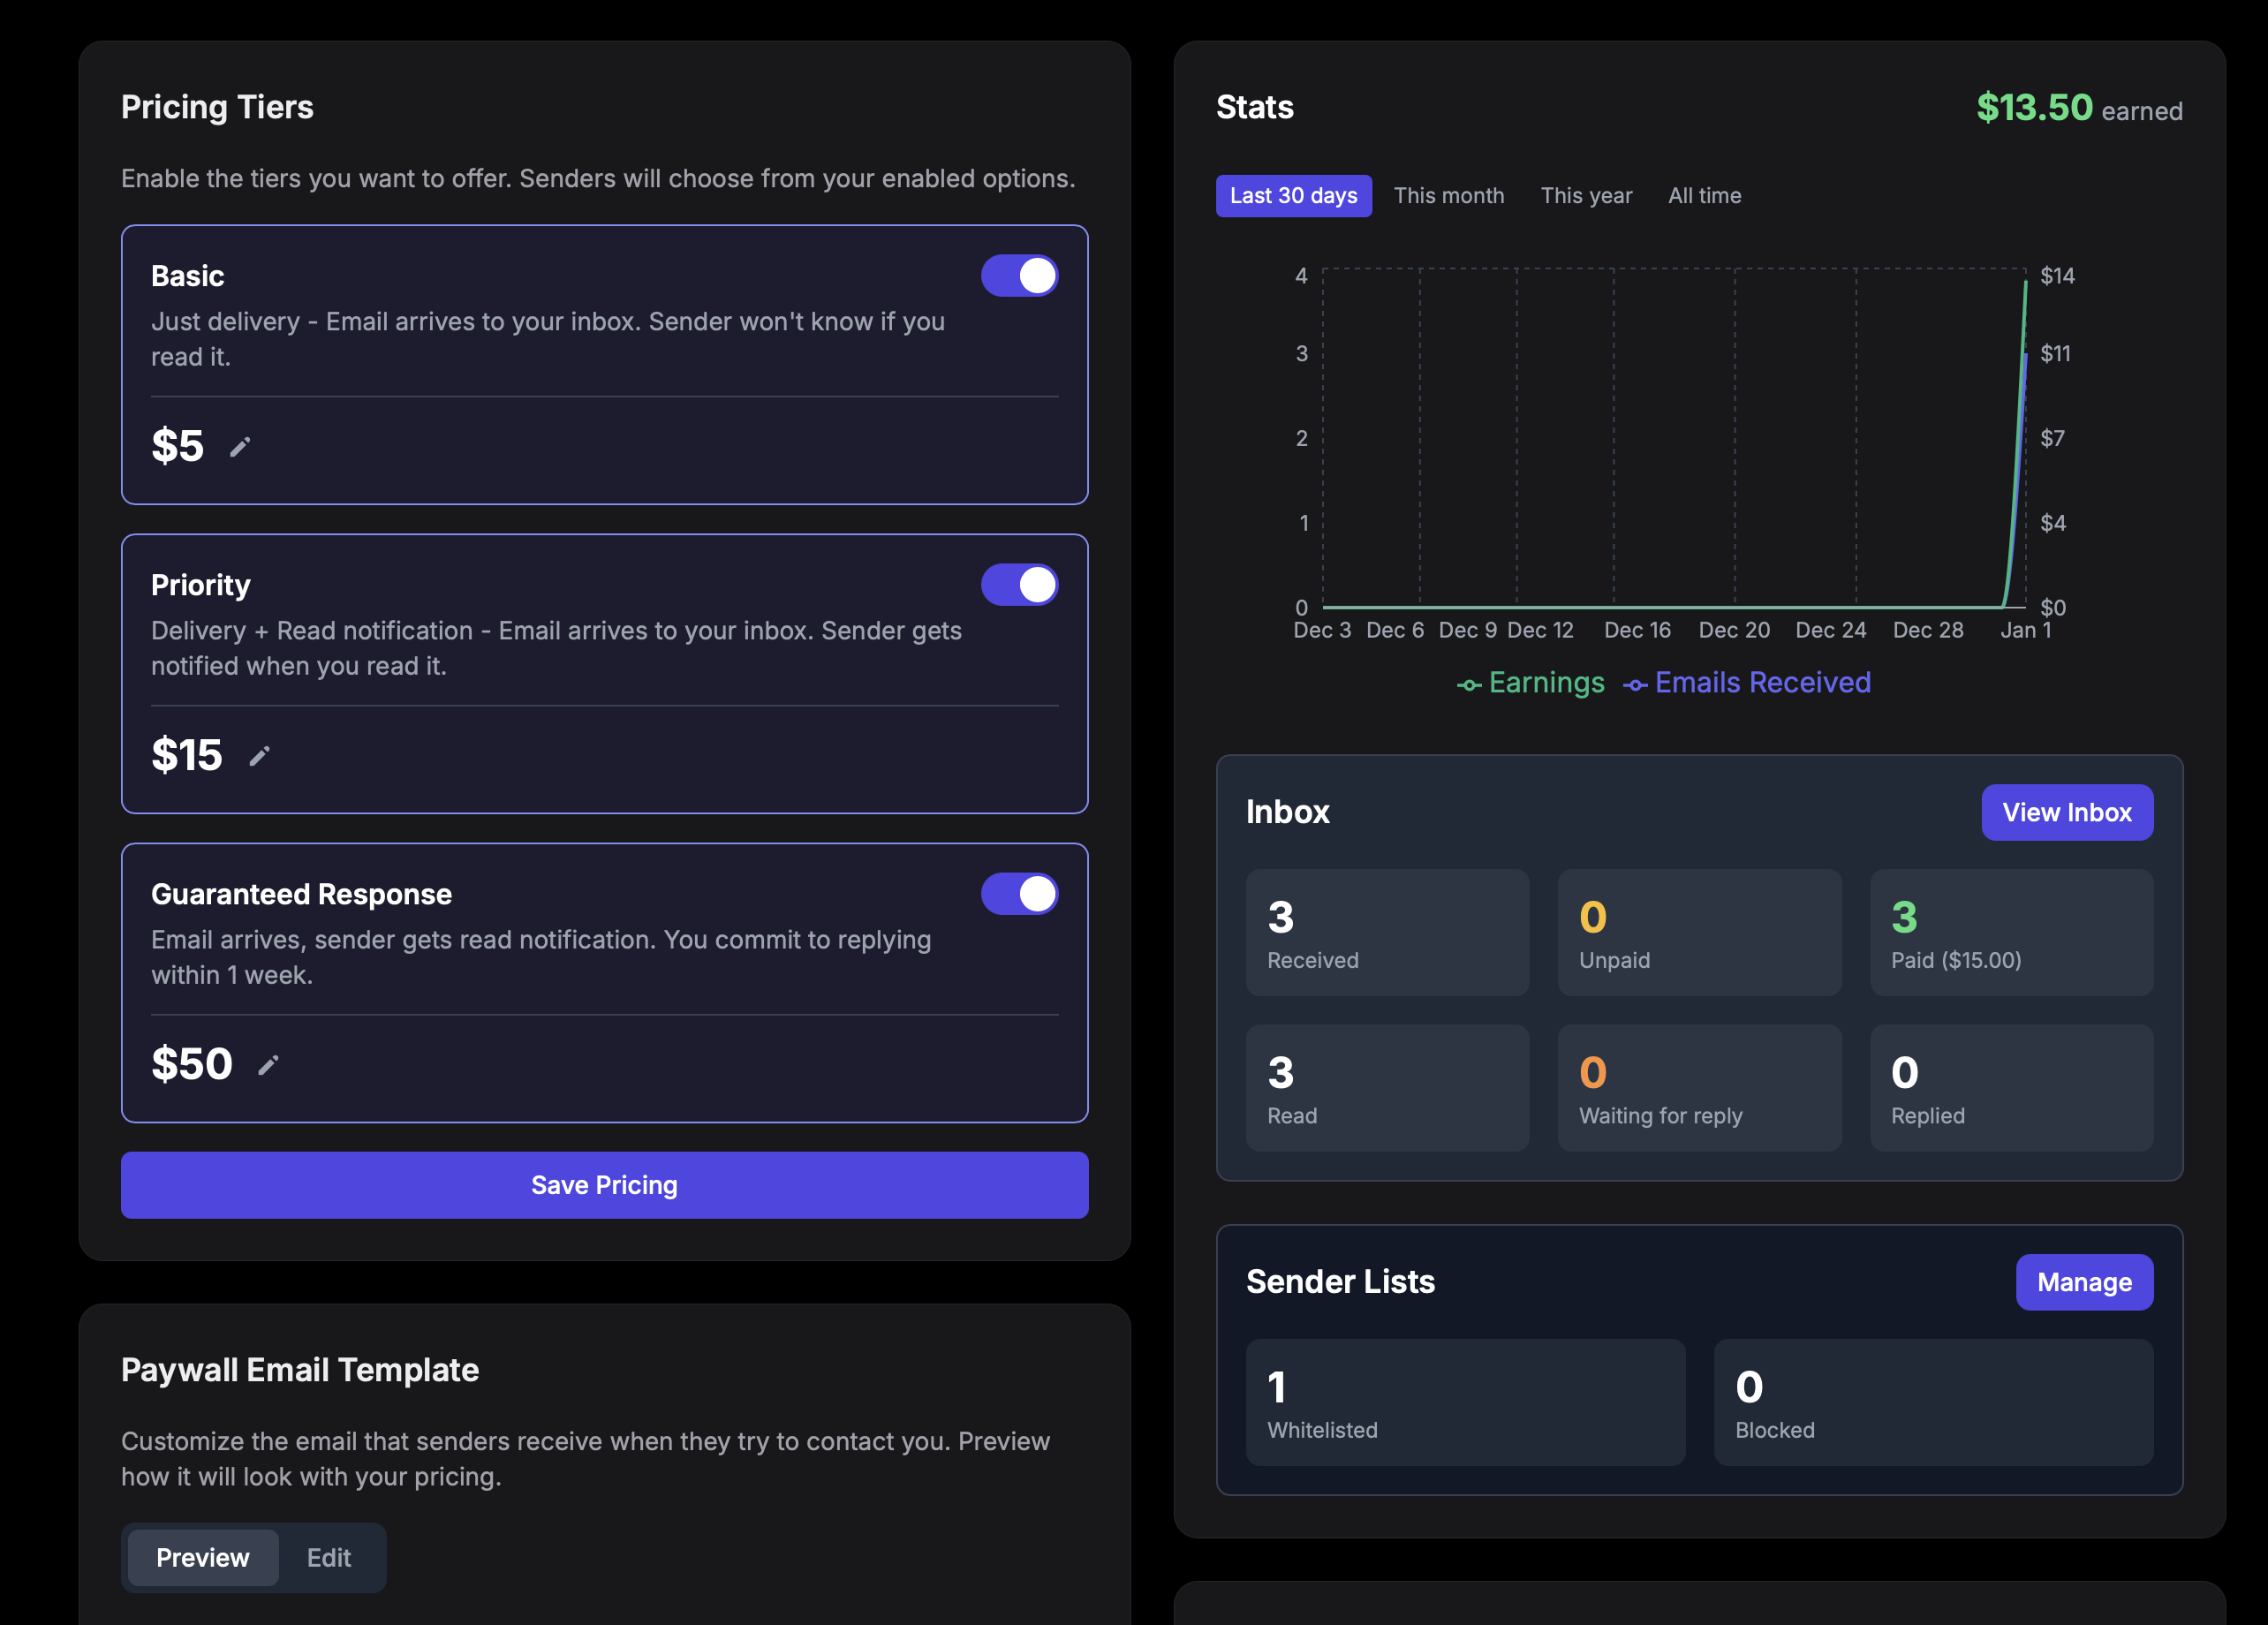Toggle the Emails Received series in the legend
This screenshot has width=2268, height=1625.
[1746, 682]
